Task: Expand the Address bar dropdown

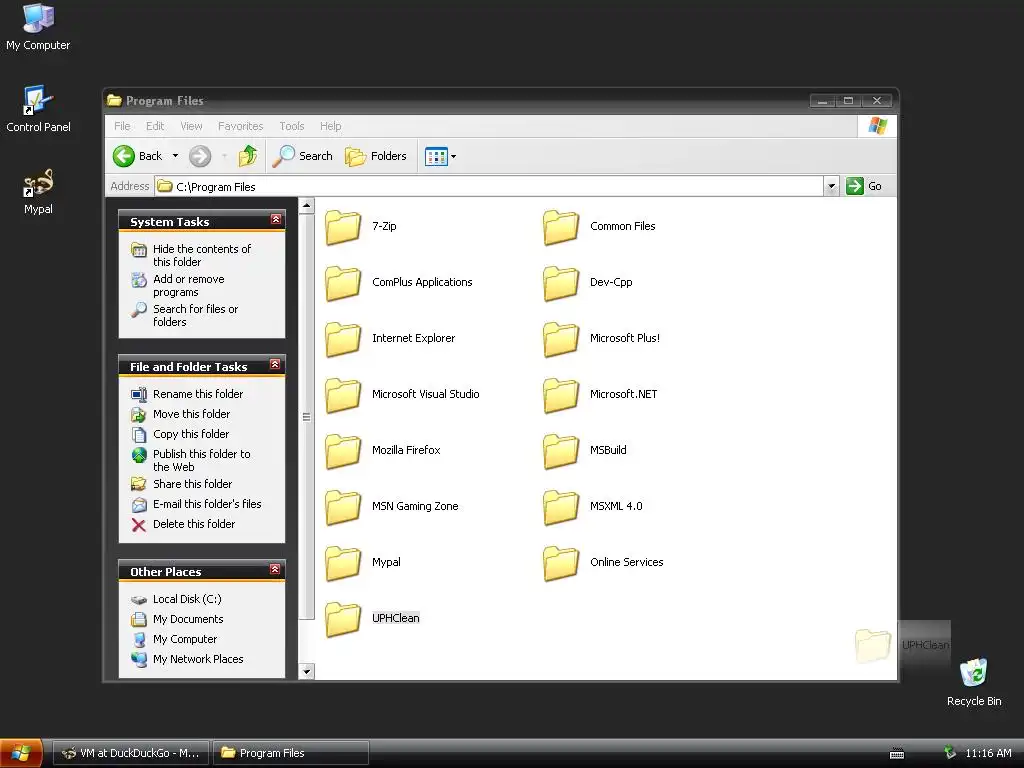Action: [x=831, y=186]
